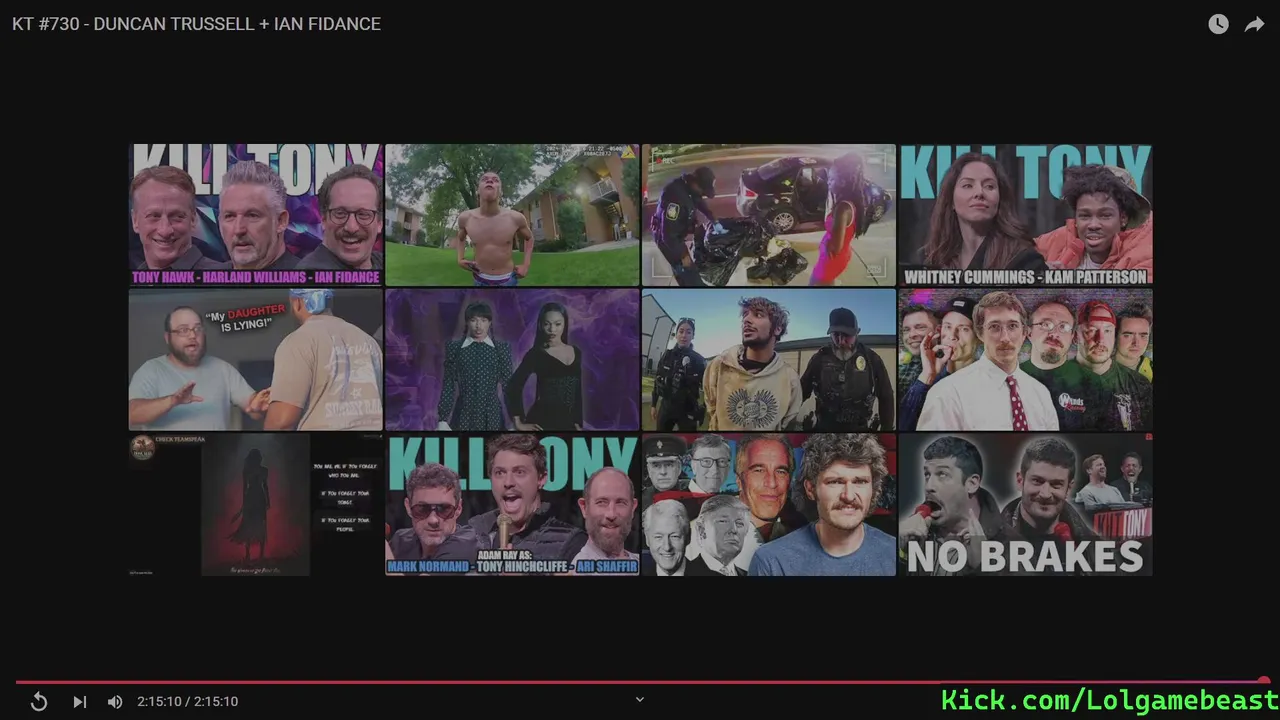Replay the video with the replay button

click(39, 702)
